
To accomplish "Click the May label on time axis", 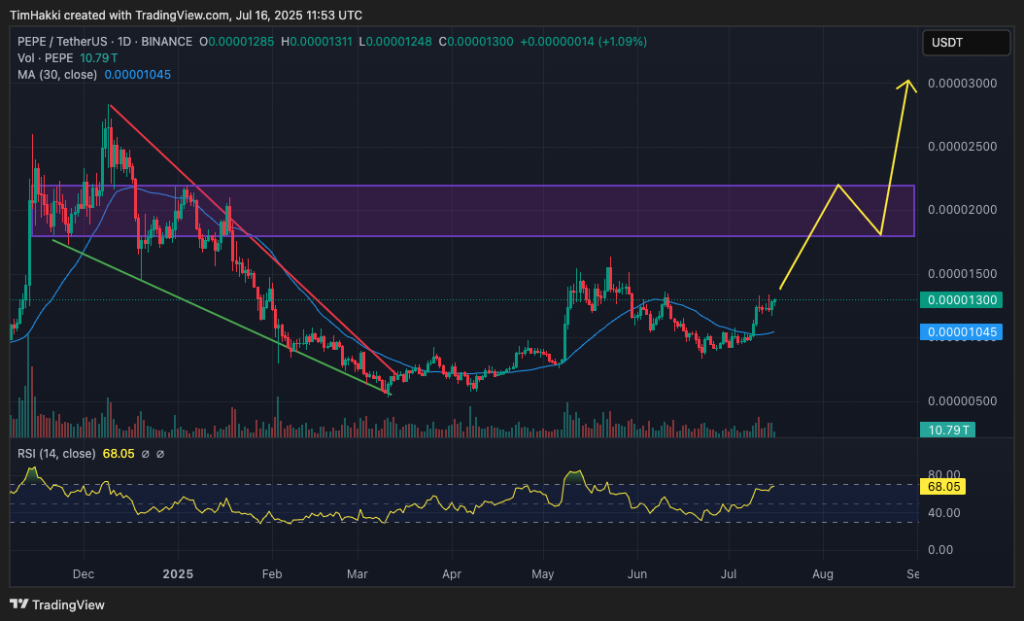I will 543,574.
